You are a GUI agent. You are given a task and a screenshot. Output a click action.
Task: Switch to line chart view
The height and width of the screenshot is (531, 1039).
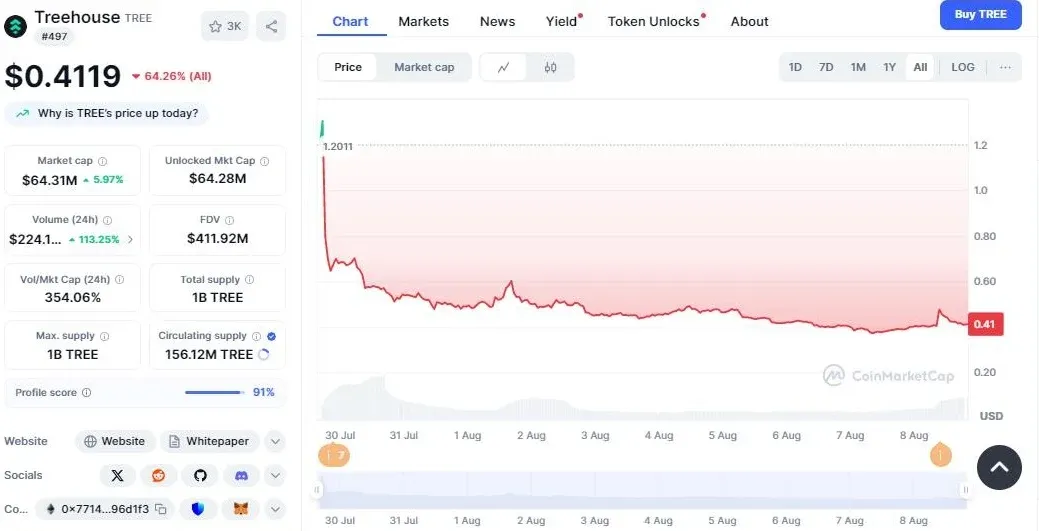[x=504, y=67]
